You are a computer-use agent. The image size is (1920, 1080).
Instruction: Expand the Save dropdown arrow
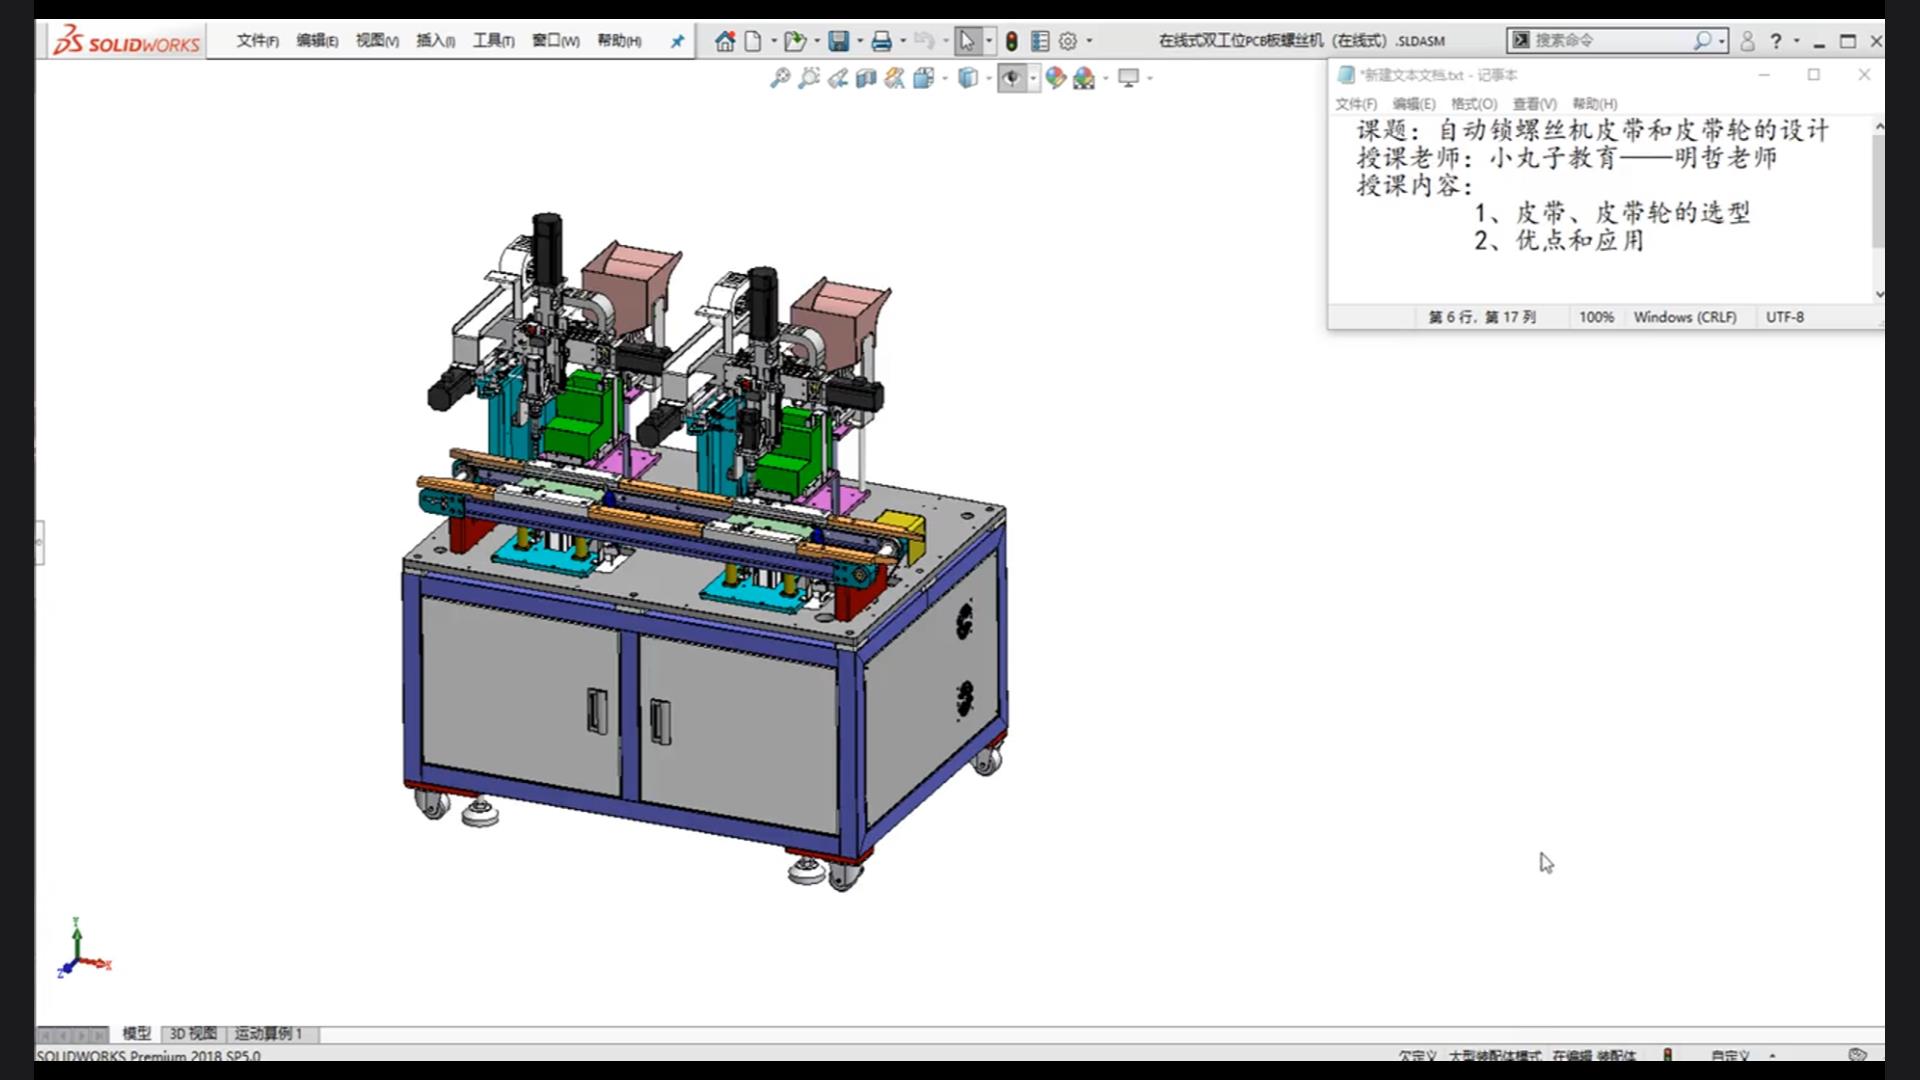[x=859, y=41]
